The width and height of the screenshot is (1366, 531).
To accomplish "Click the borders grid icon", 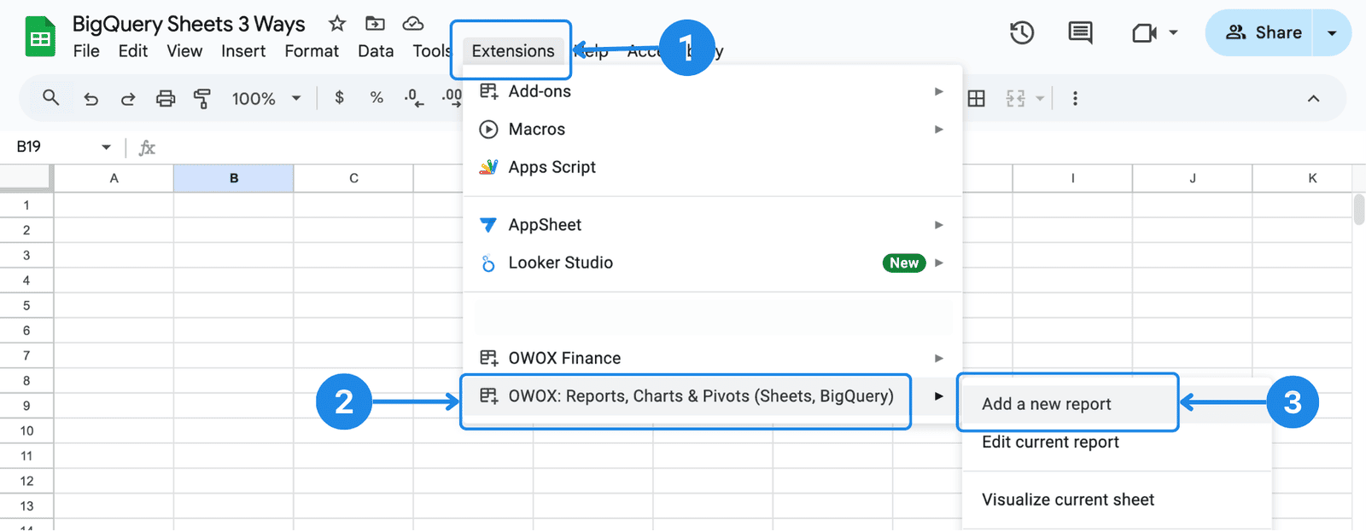I will click(976, 98).
